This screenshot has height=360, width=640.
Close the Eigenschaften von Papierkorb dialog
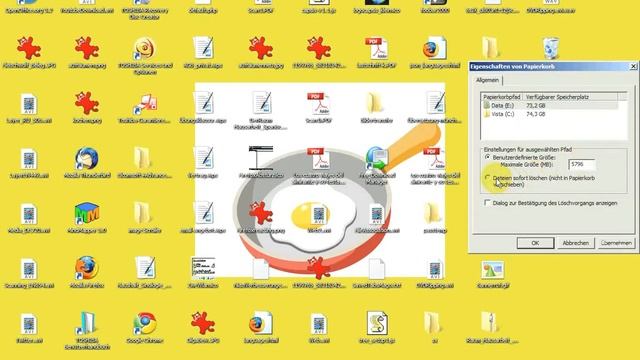(x=633, y=66)
